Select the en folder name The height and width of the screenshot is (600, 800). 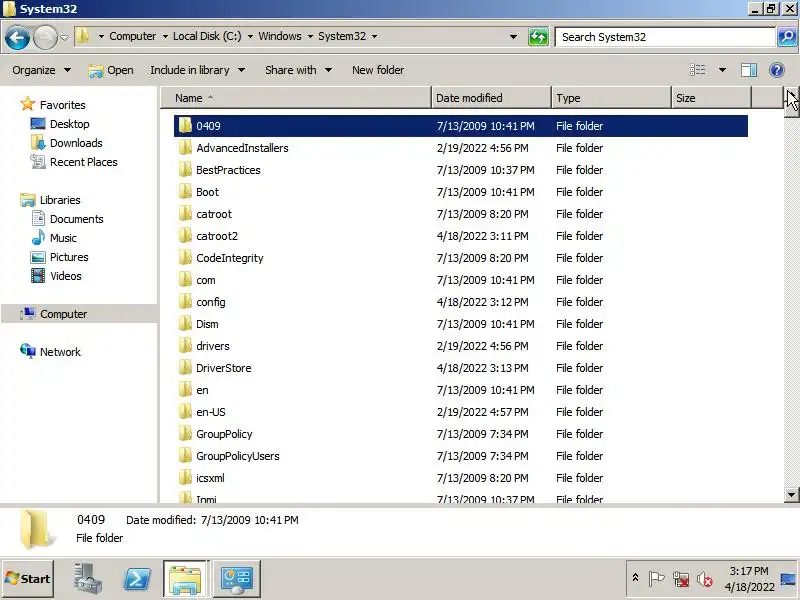203,390
